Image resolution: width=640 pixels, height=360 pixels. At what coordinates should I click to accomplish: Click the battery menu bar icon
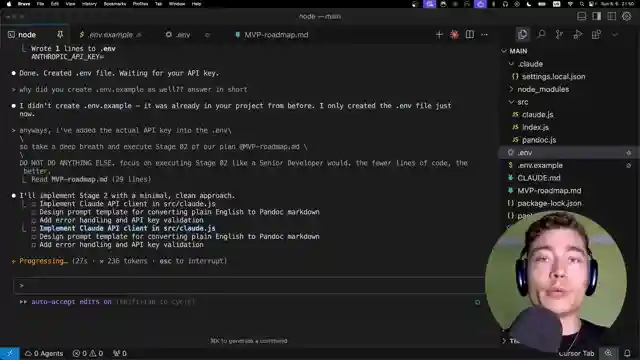pos(542,4)
